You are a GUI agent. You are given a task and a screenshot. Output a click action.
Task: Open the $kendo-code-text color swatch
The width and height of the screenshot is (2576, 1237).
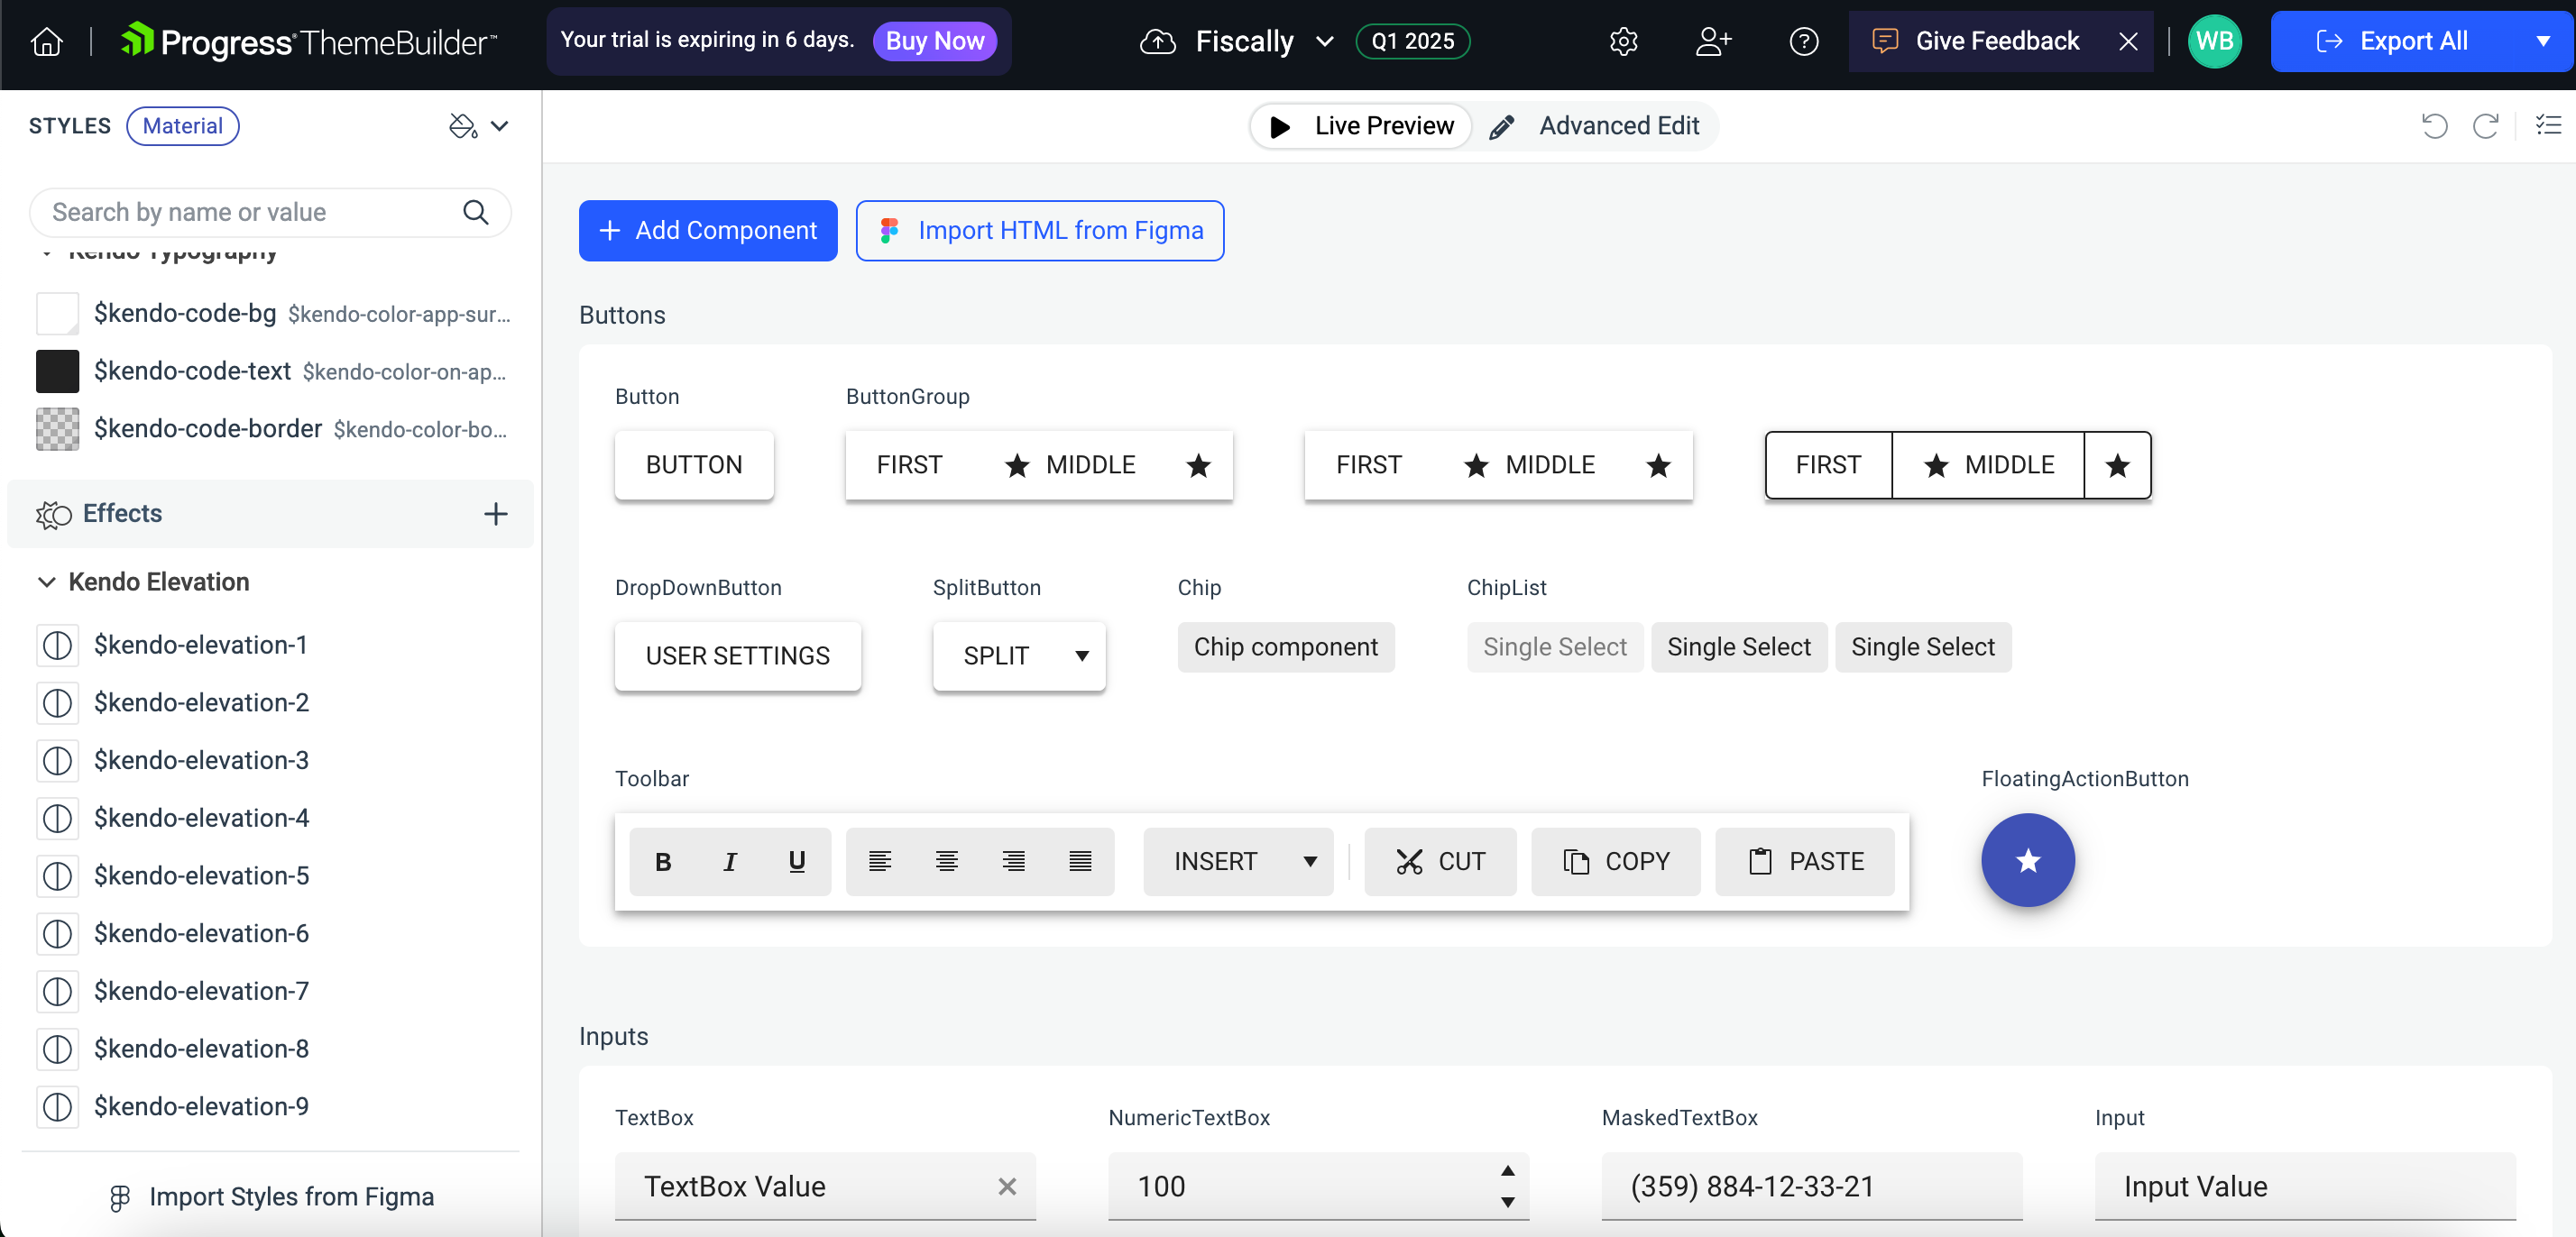point(58,371)
